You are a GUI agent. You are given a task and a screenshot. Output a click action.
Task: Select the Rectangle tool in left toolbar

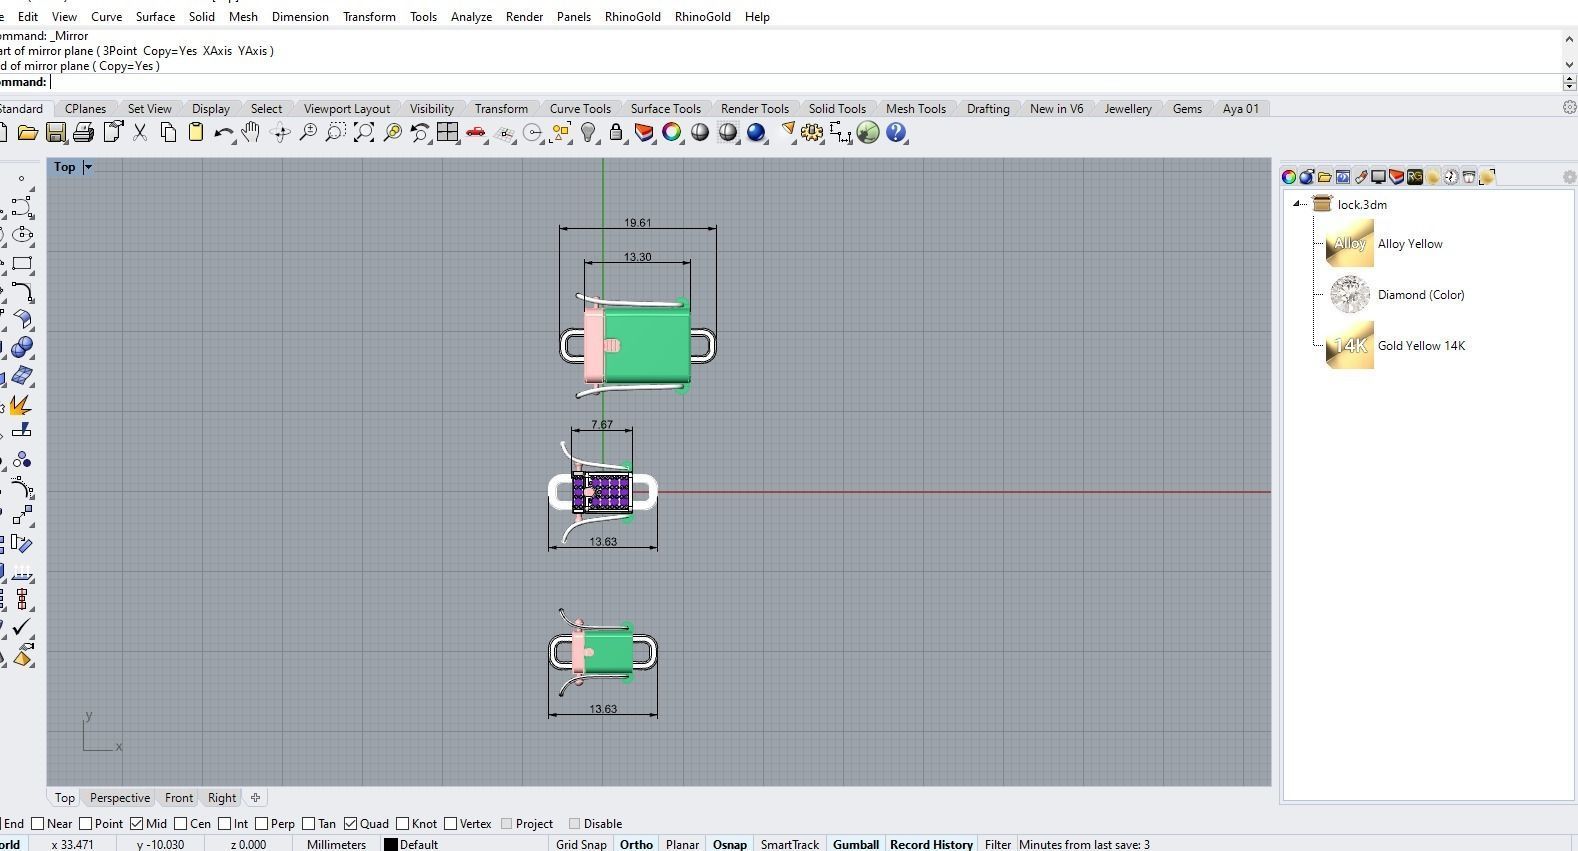point(22,264)
